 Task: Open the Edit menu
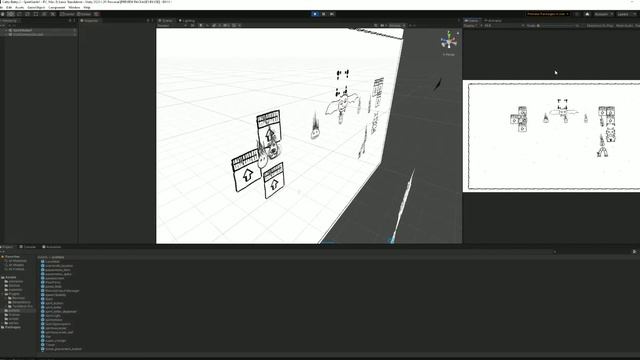(9, 7)
